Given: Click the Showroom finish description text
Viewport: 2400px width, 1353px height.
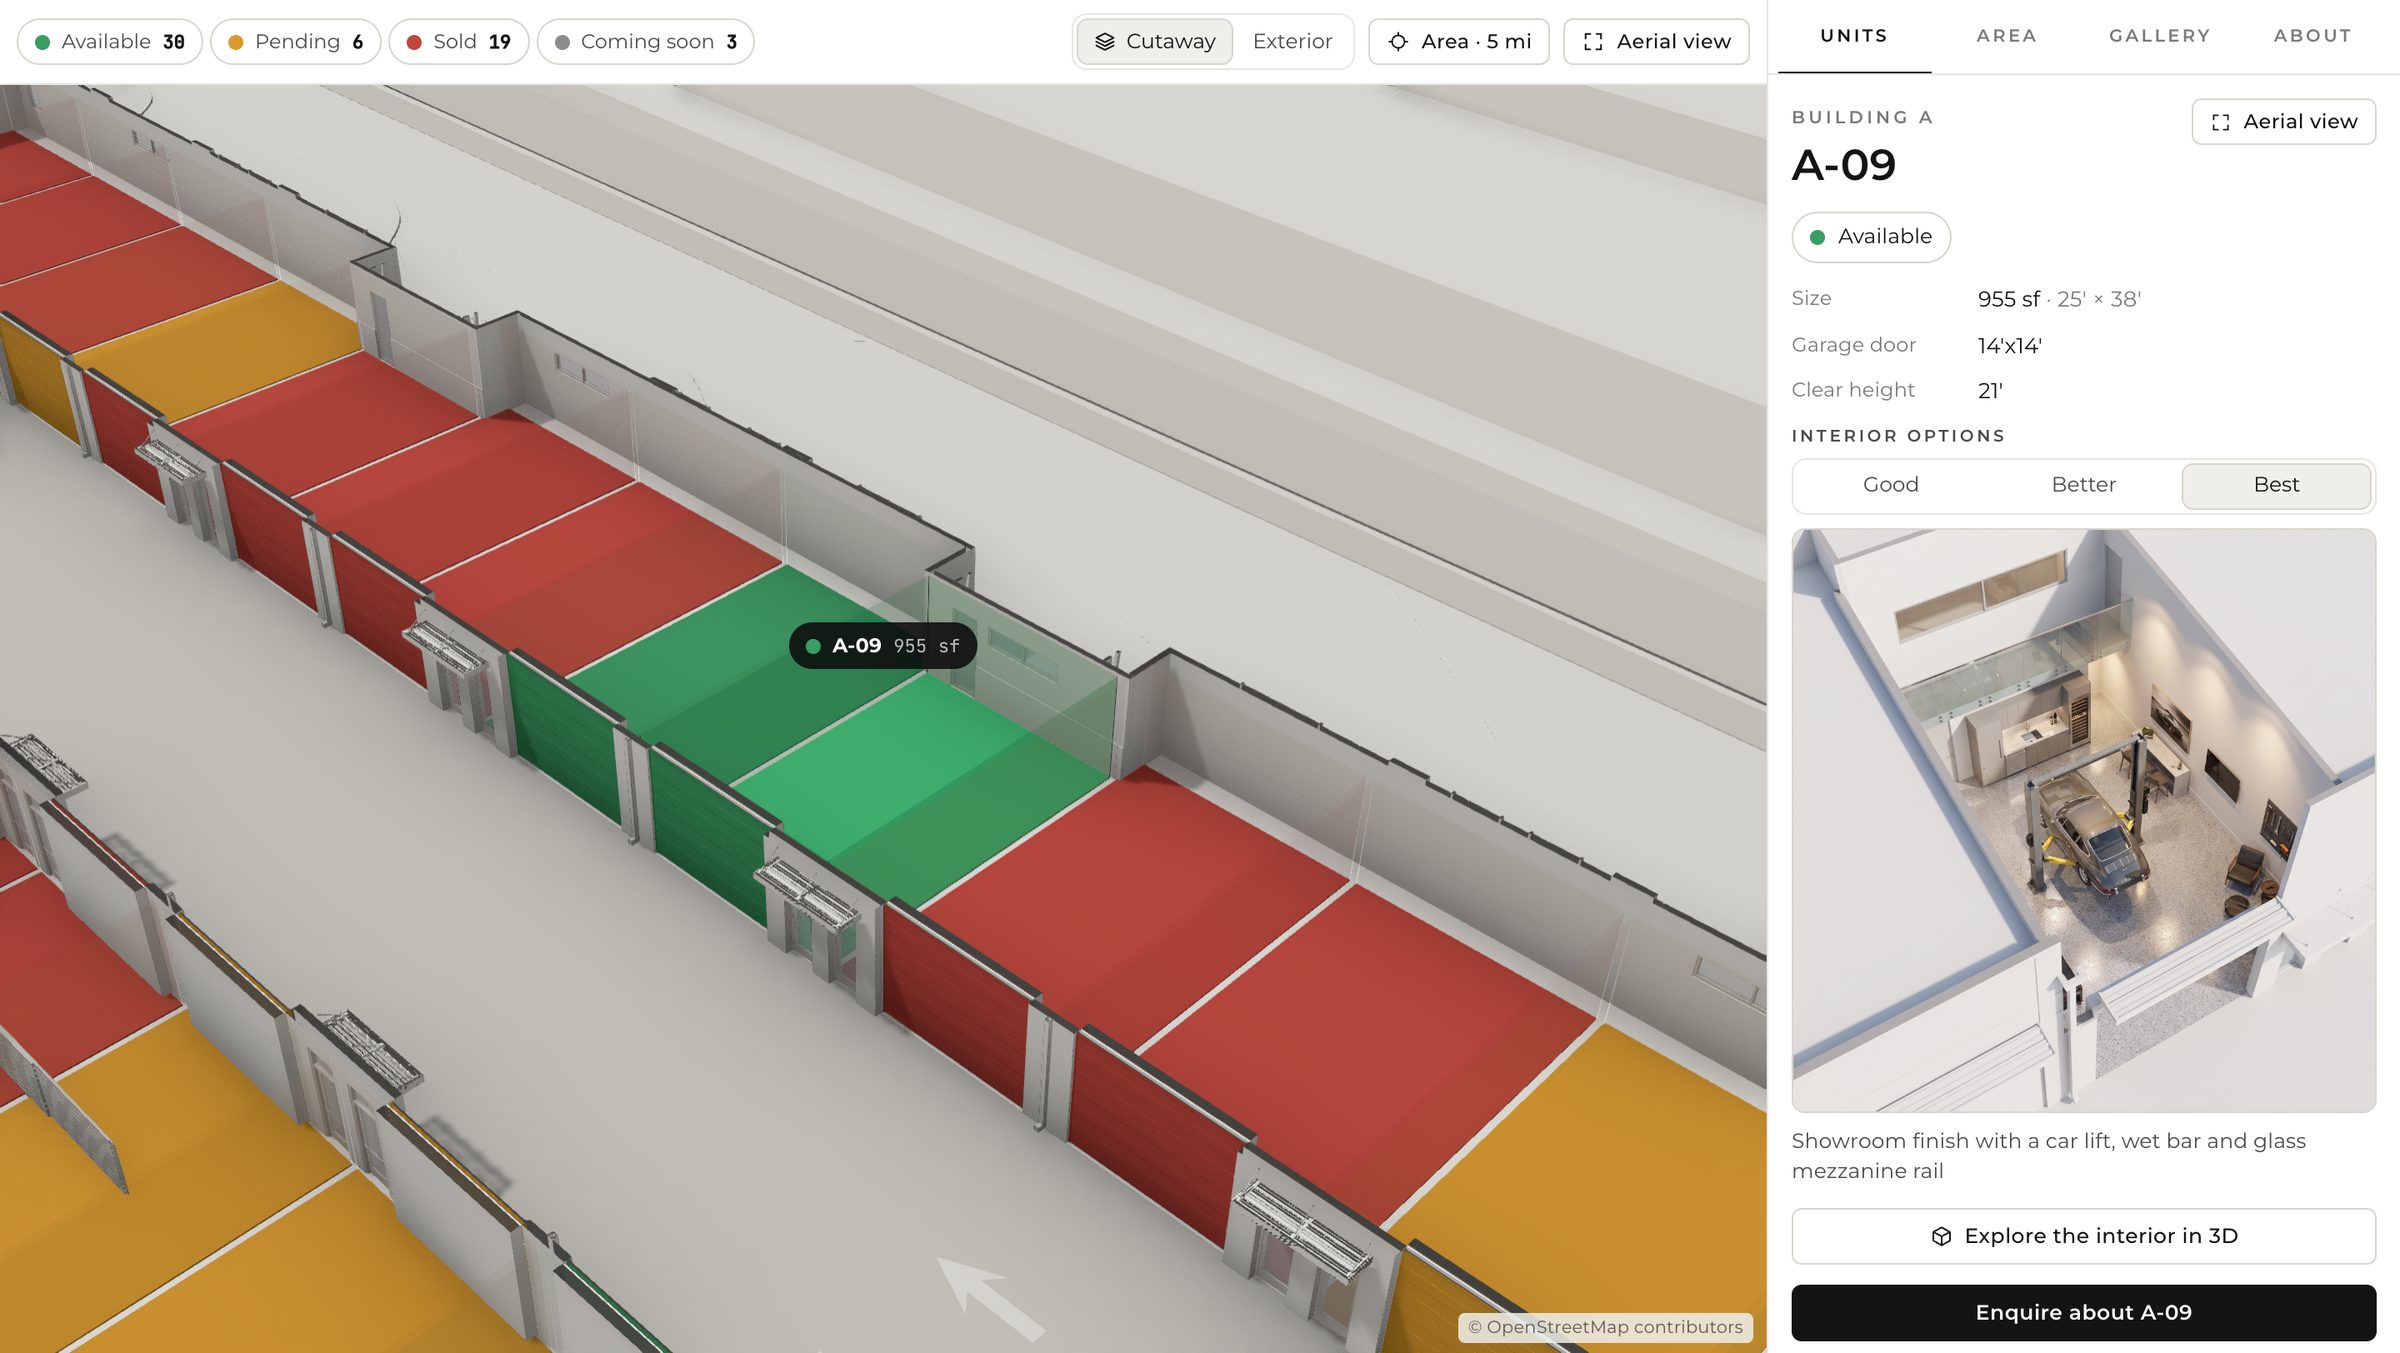Looking at the screenshot, I should click(x=2048, y=1156).
